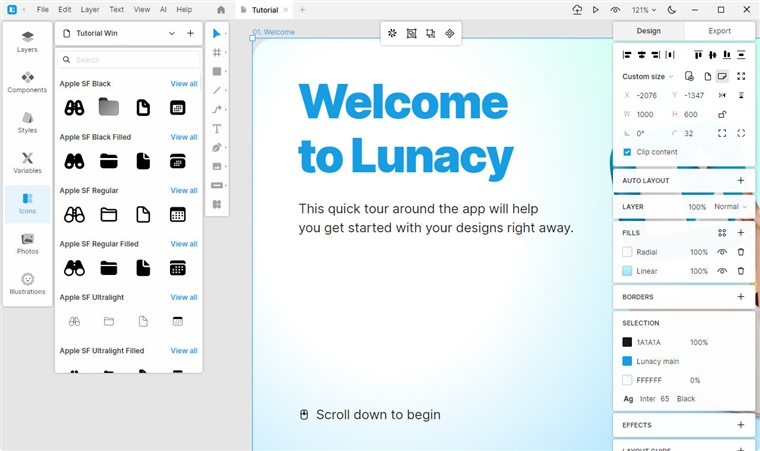
Task: Click the Home icon in title bar
Action: pyautogui.click(x=221, y=10)
